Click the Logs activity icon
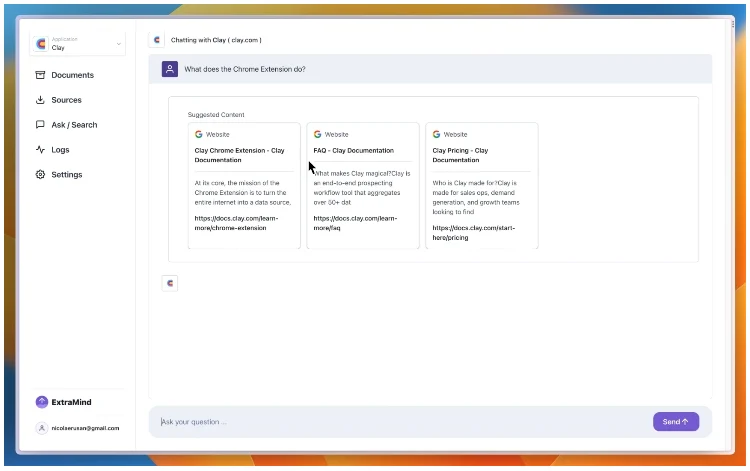The image size is (750, 471). point(40,150)
